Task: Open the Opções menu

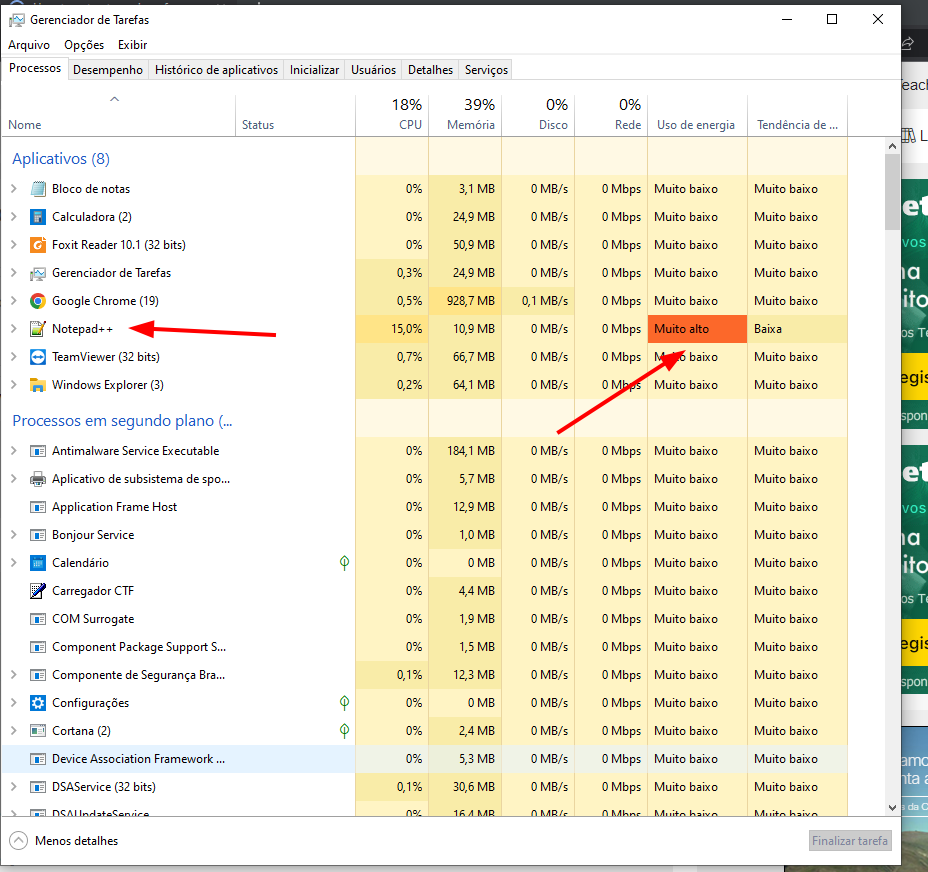Action: click(x=84, y=45)
